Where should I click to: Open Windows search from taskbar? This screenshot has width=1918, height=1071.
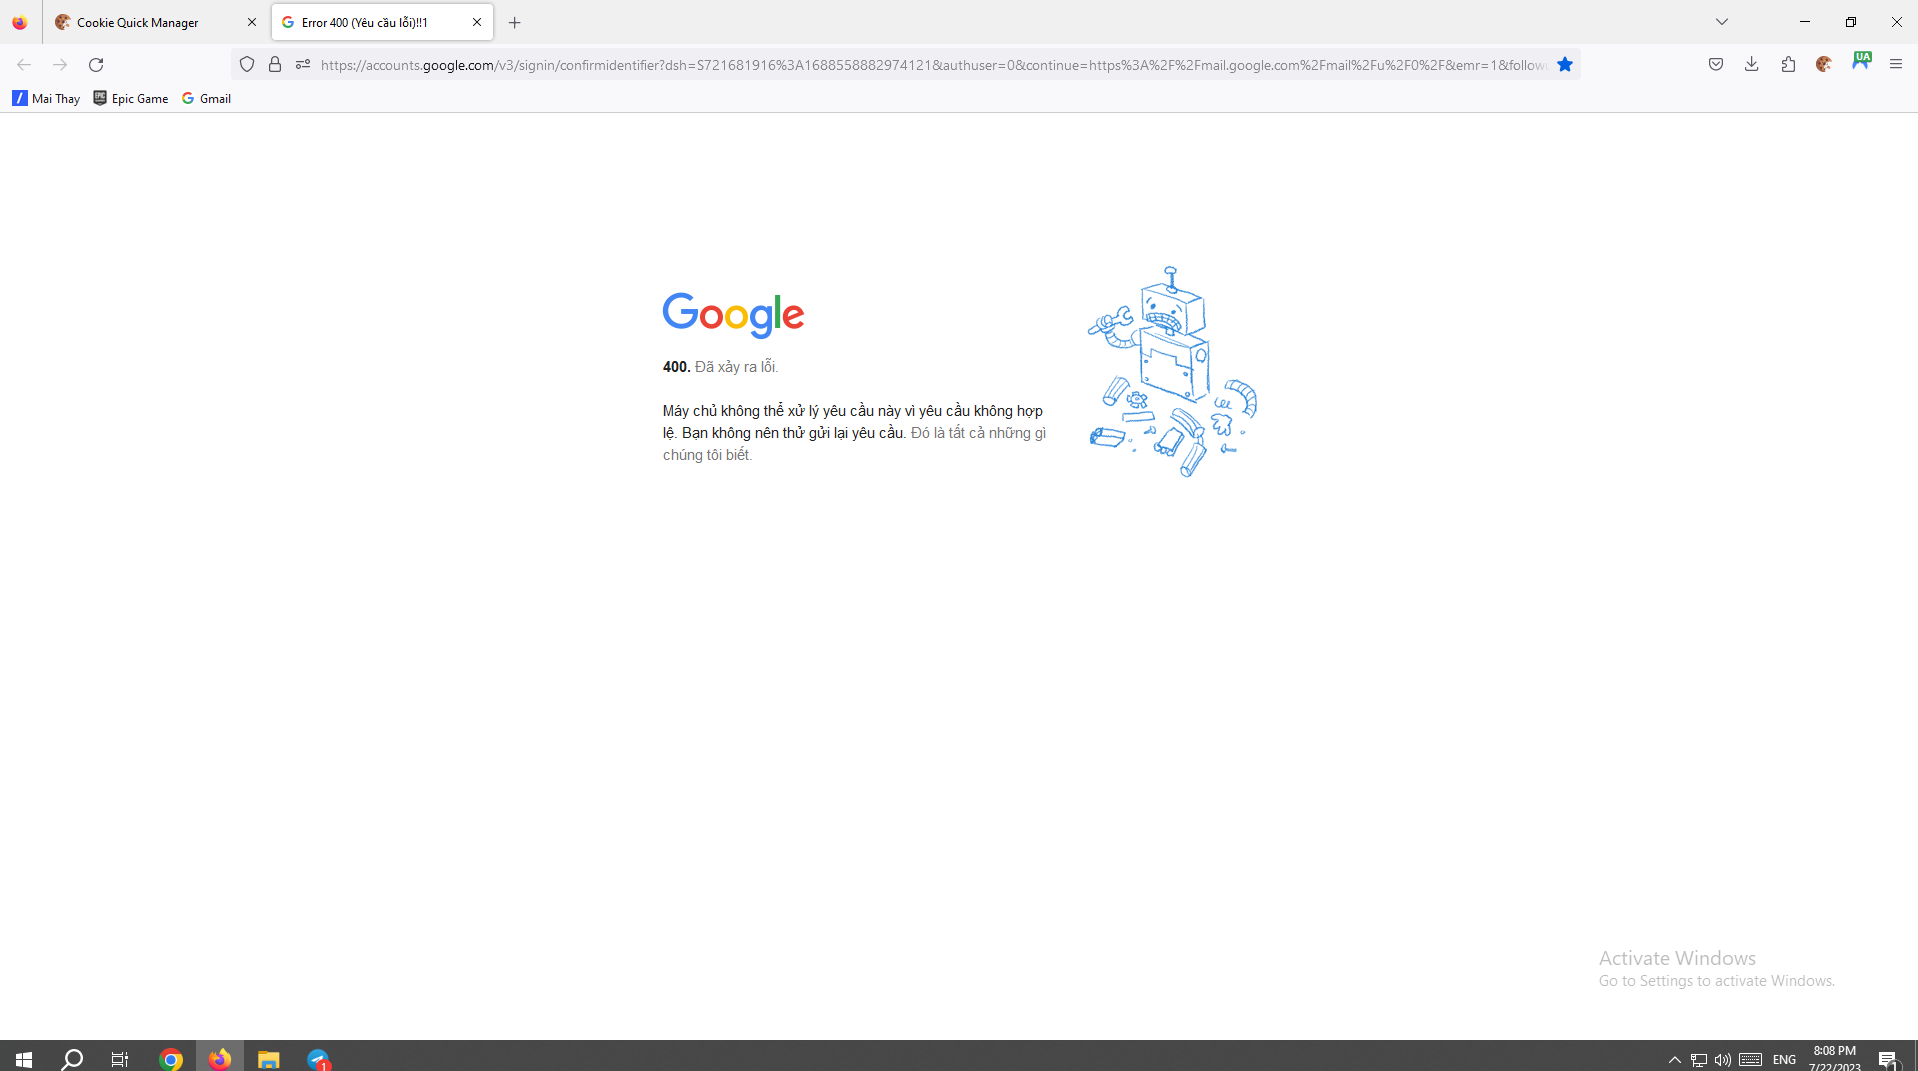(x=72, y=1059)
